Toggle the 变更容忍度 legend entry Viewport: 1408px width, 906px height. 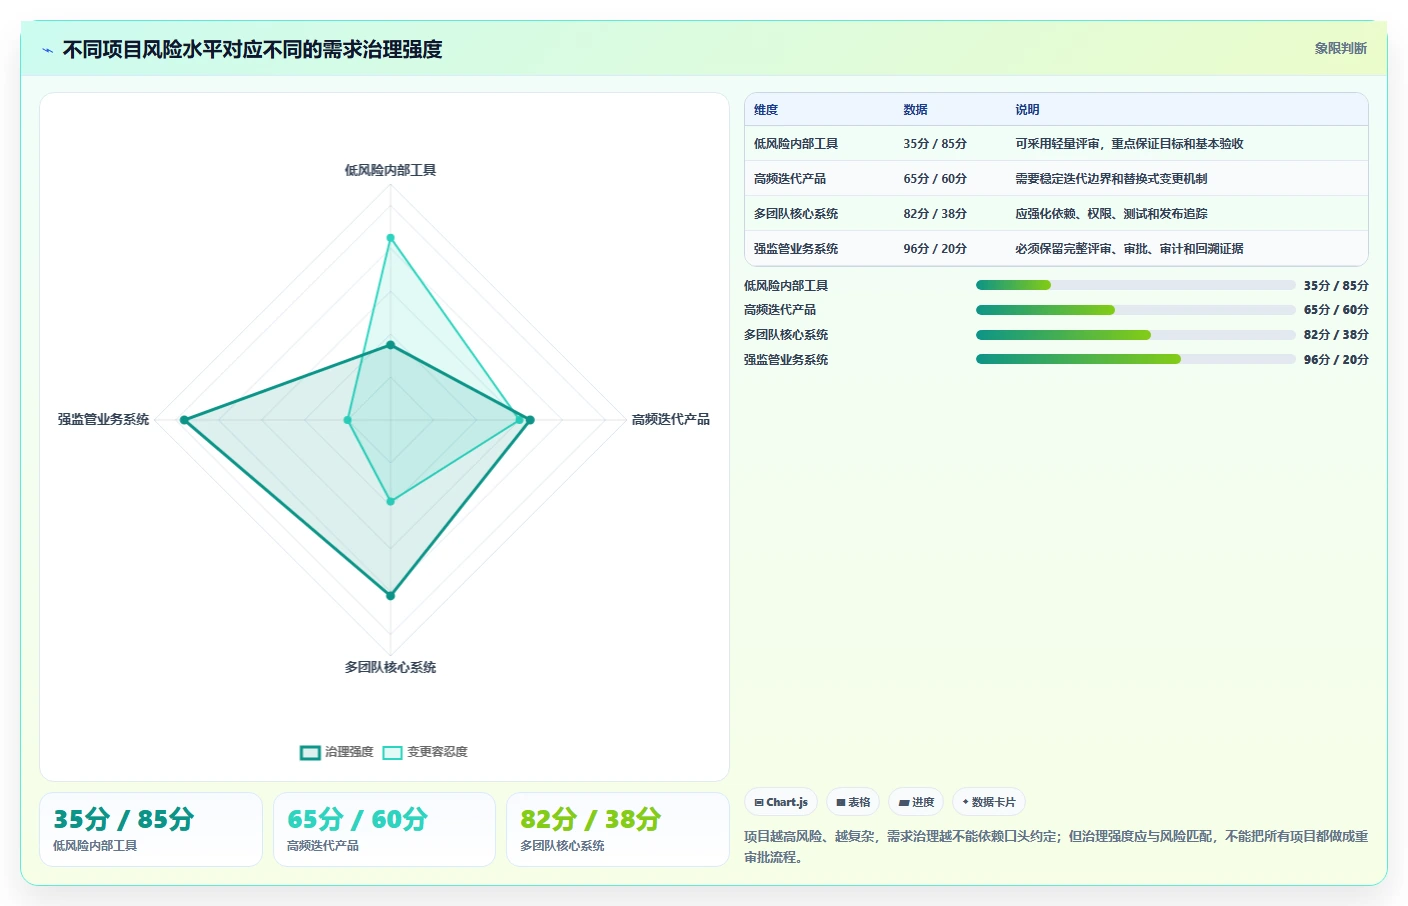pos(425,752)
